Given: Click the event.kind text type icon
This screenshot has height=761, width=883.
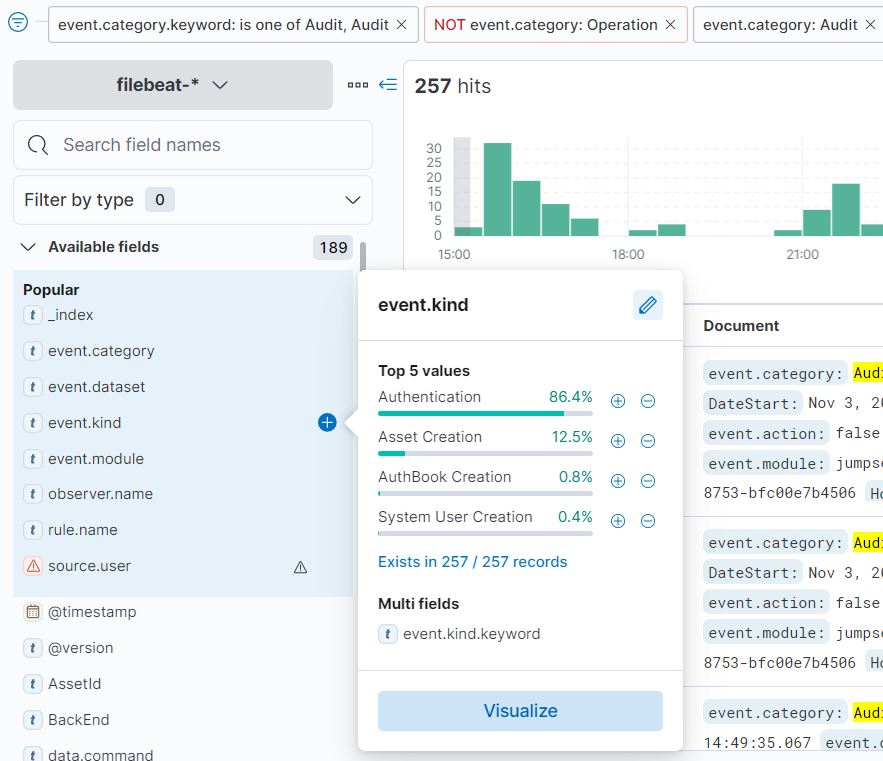Looking at the screenshot, I should click(33, 422).
